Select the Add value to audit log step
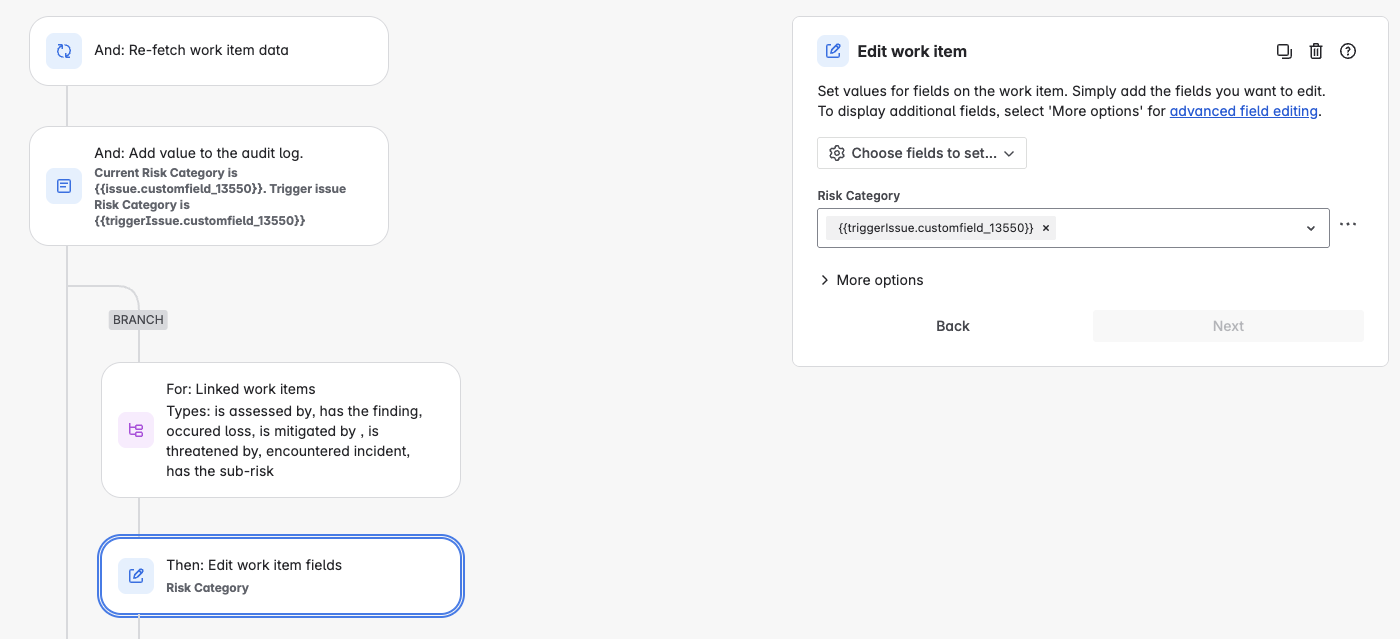Screen dimensions: 1400x639 (209, 186)
